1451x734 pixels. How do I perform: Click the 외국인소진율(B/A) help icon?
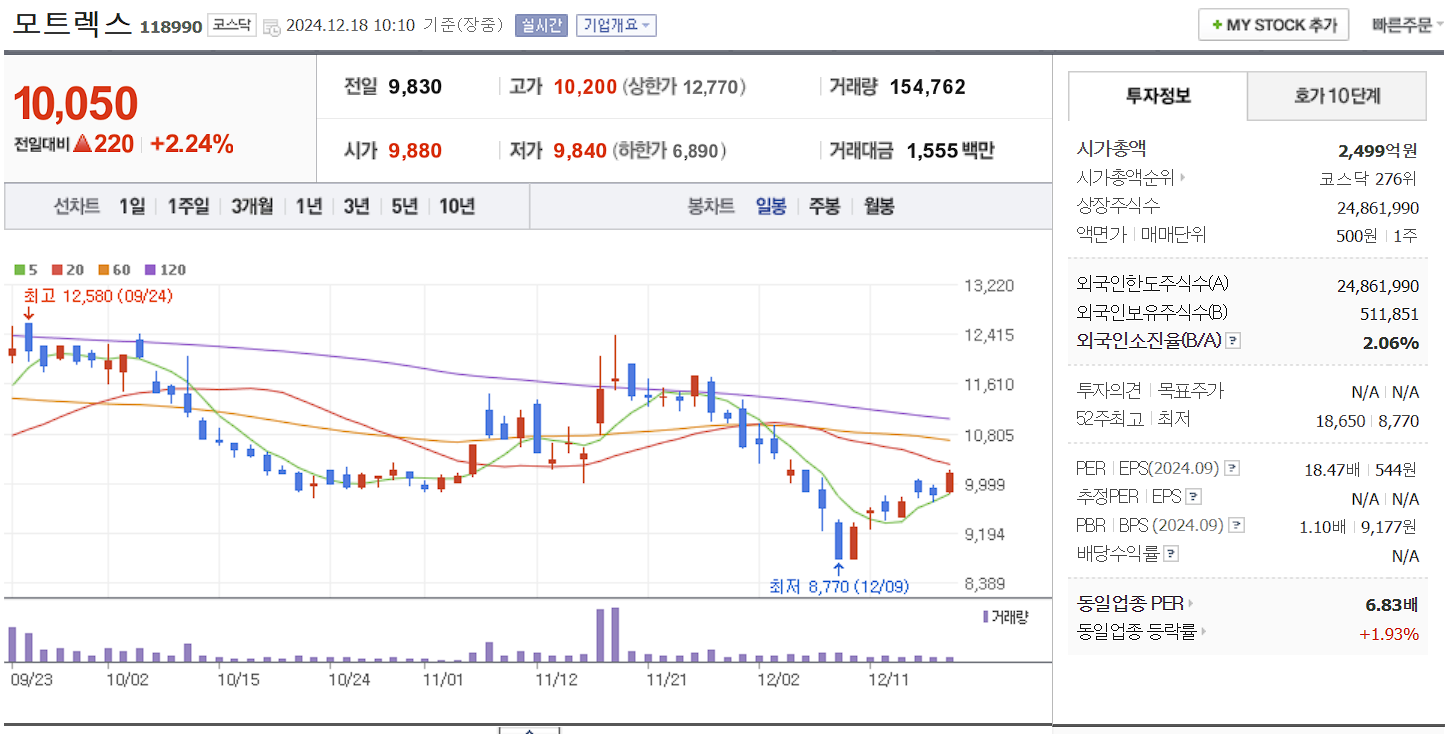pos(1233,342)
